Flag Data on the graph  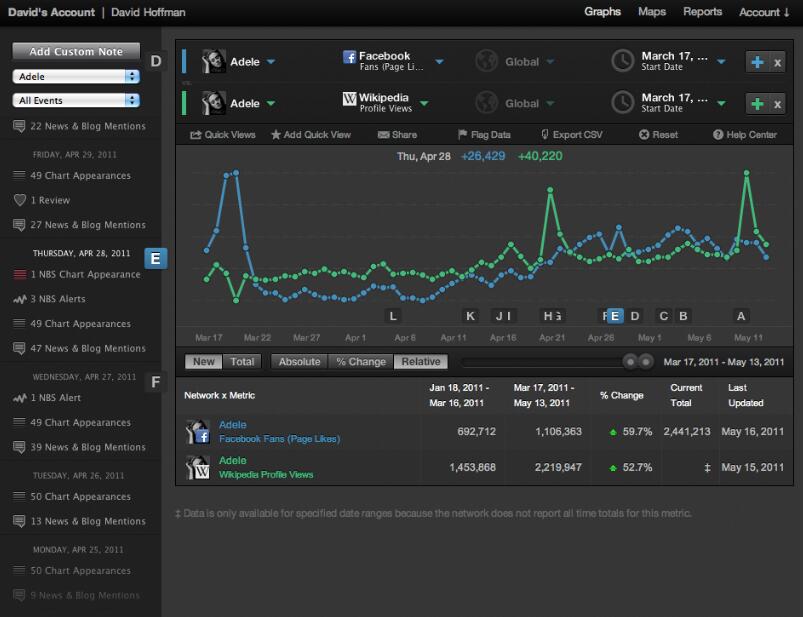pyautogui.click(x=484, y=135)
